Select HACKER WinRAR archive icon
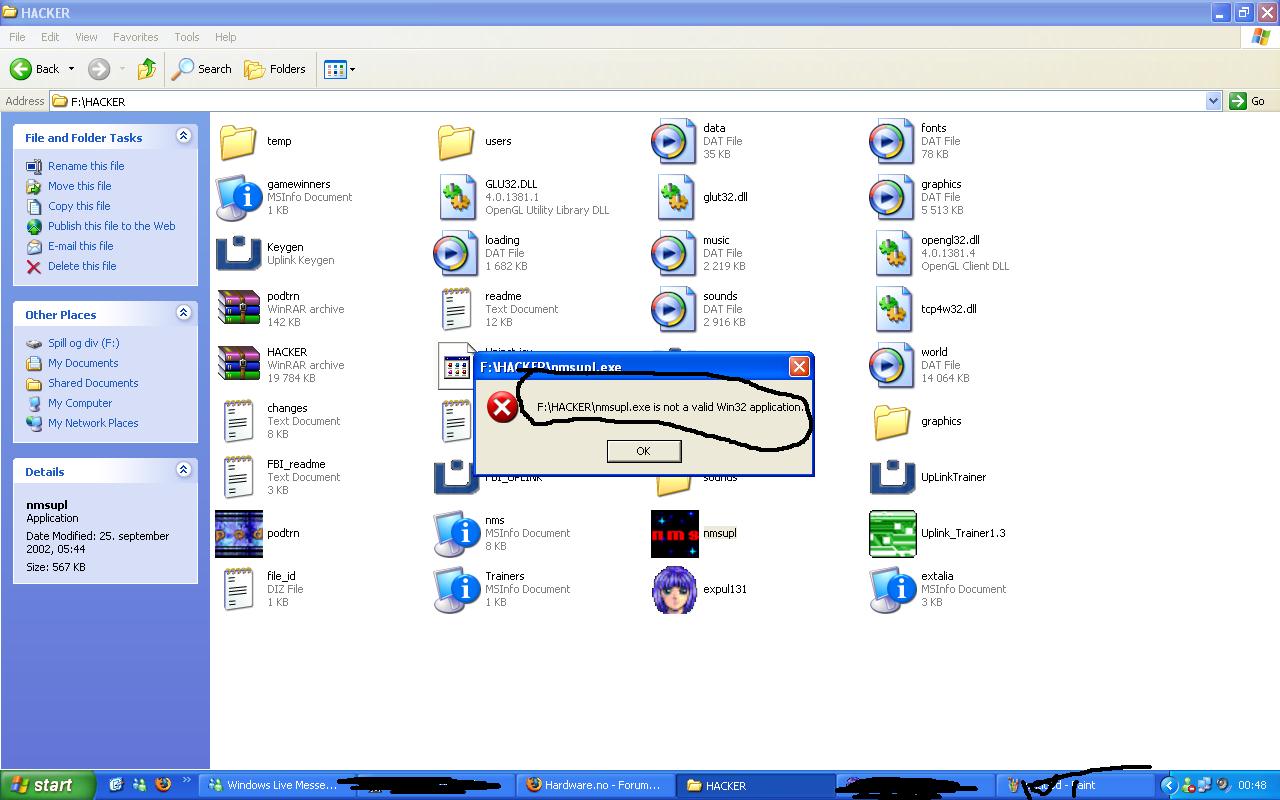 coord(238,365)
